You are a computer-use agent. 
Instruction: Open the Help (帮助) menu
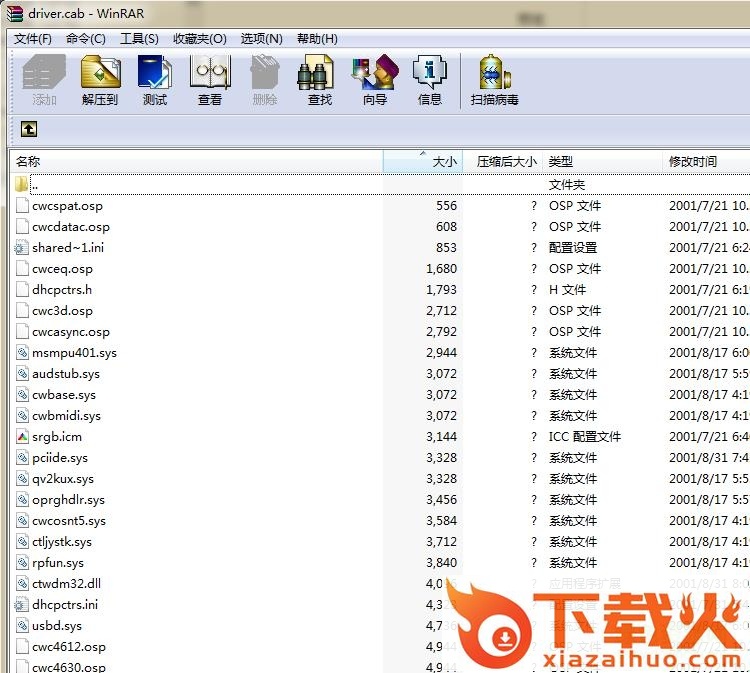tap(317, 39)
